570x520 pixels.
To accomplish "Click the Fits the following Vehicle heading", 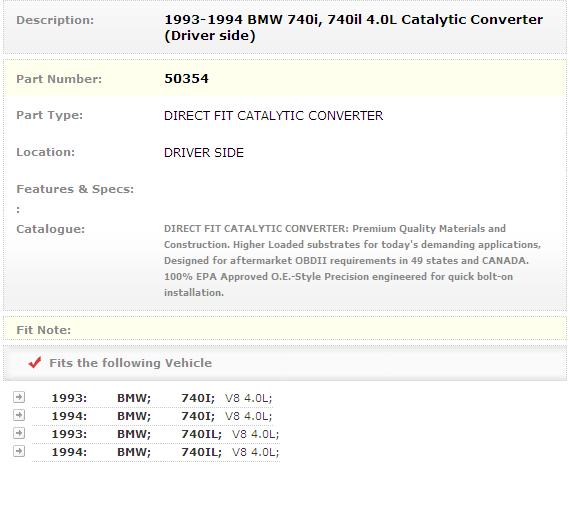I will pyautogui.click(x=131, y=363).
